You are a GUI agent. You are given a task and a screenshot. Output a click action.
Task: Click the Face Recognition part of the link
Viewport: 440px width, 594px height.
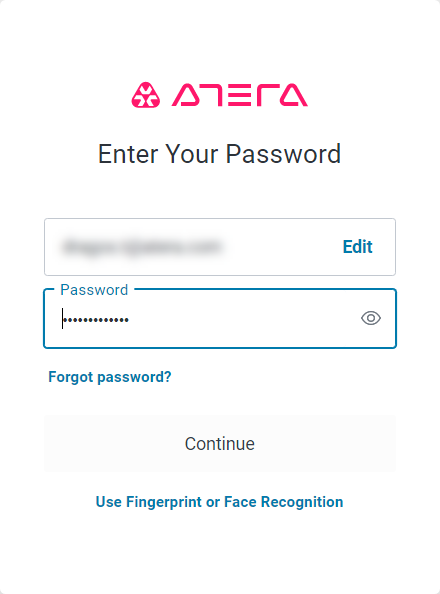pyautogui.click(x=283, y=502)
